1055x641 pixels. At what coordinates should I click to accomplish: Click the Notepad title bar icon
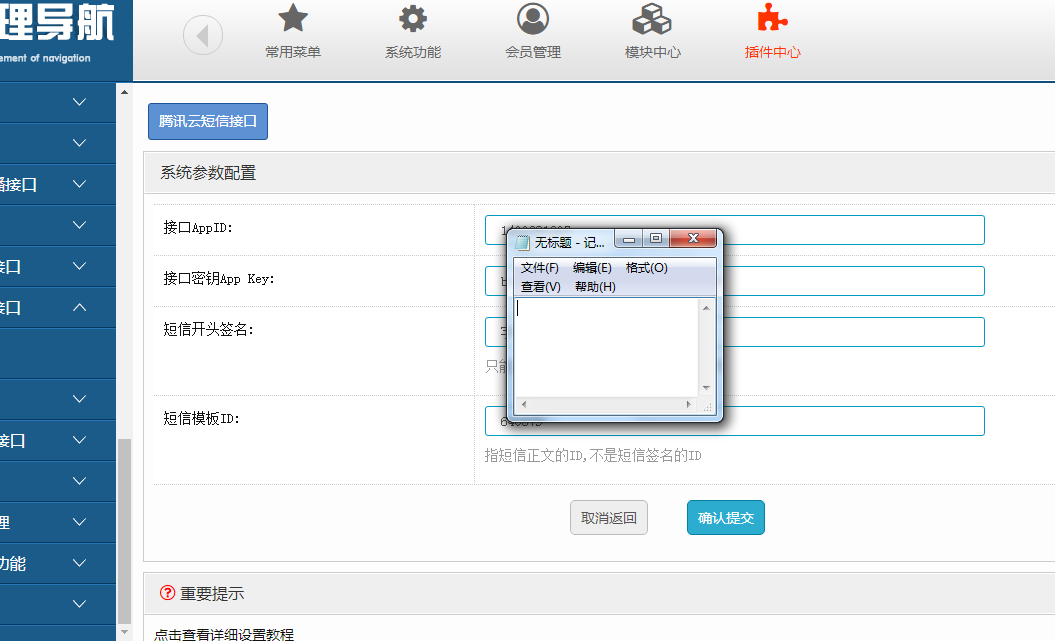(522, 242)
